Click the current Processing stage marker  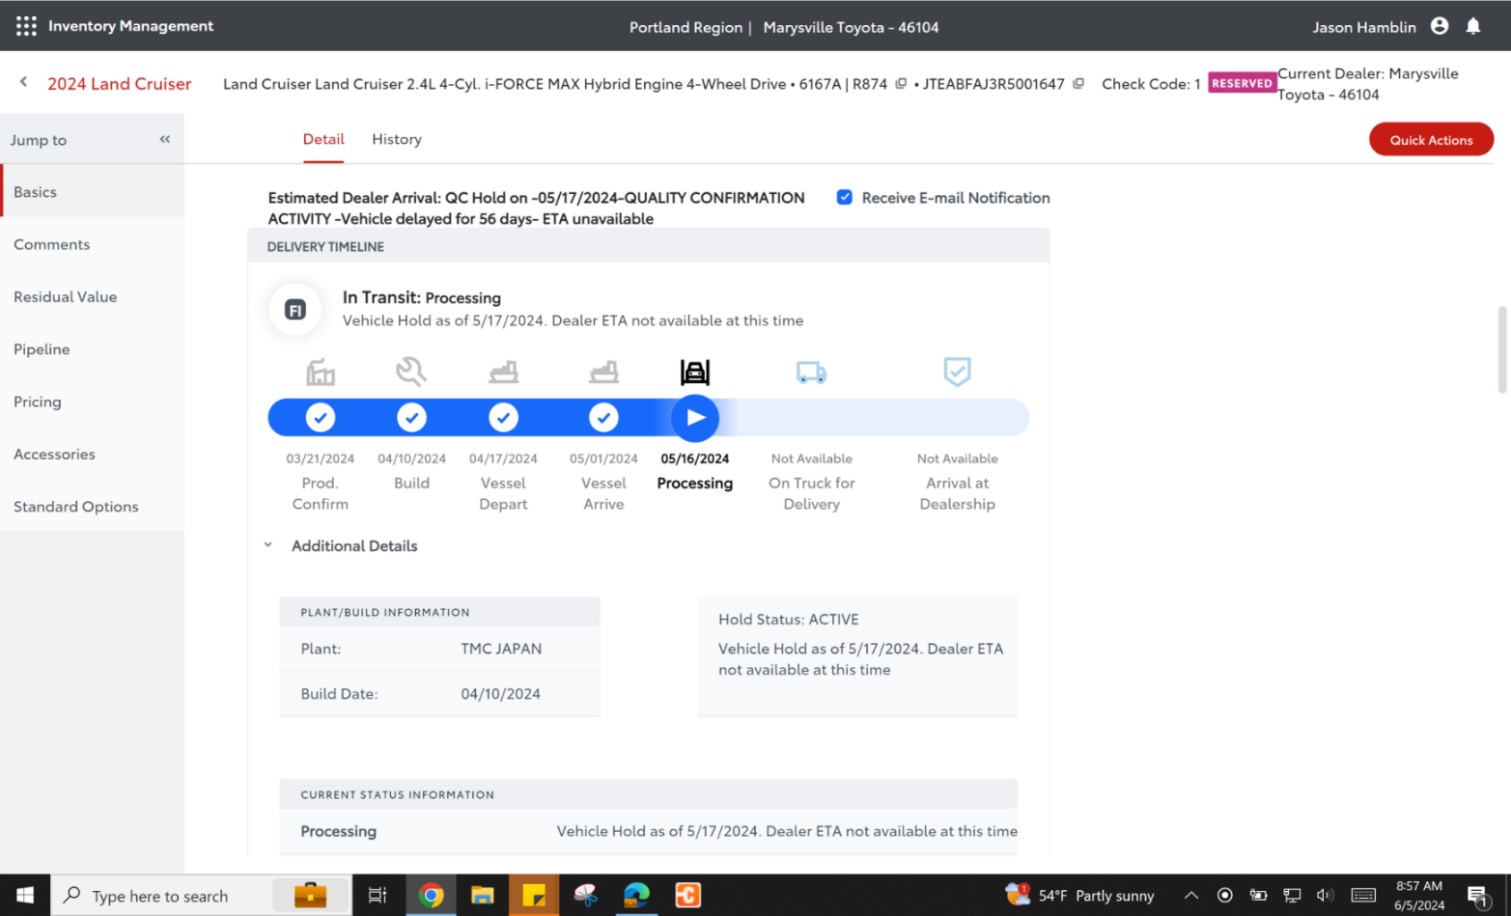click(x=695, y=418)
